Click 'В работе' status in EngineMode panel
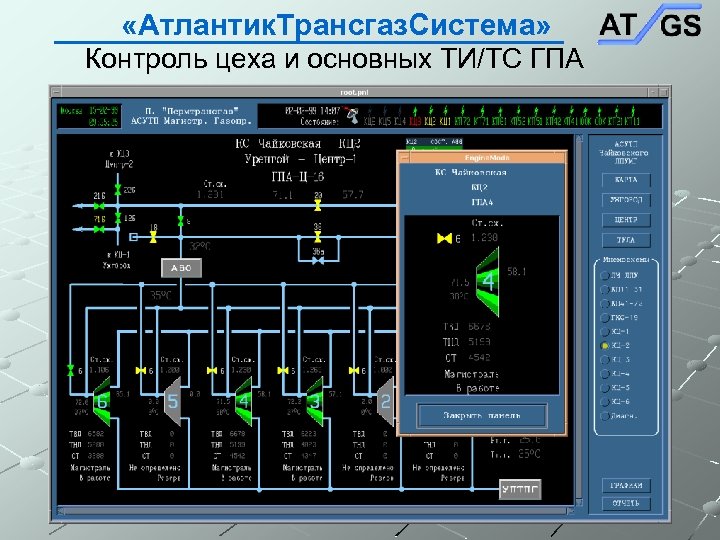This screenshot has width=720, height=540. pos(478,388)
